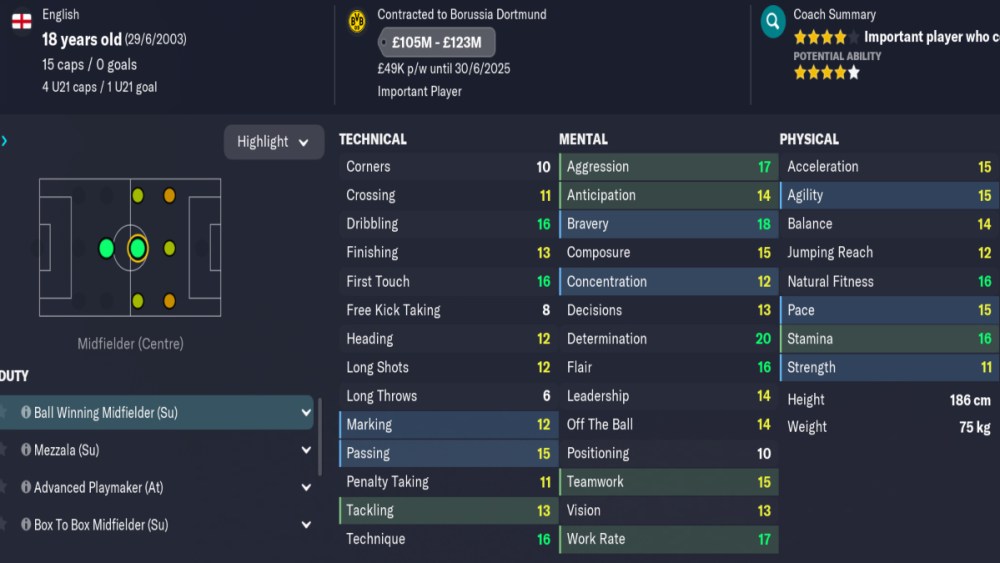The height and width of the screenshot is (563, 1000).
Task: Click the Borussia Dortmund club badge
Action: click(x=356, y=21)
